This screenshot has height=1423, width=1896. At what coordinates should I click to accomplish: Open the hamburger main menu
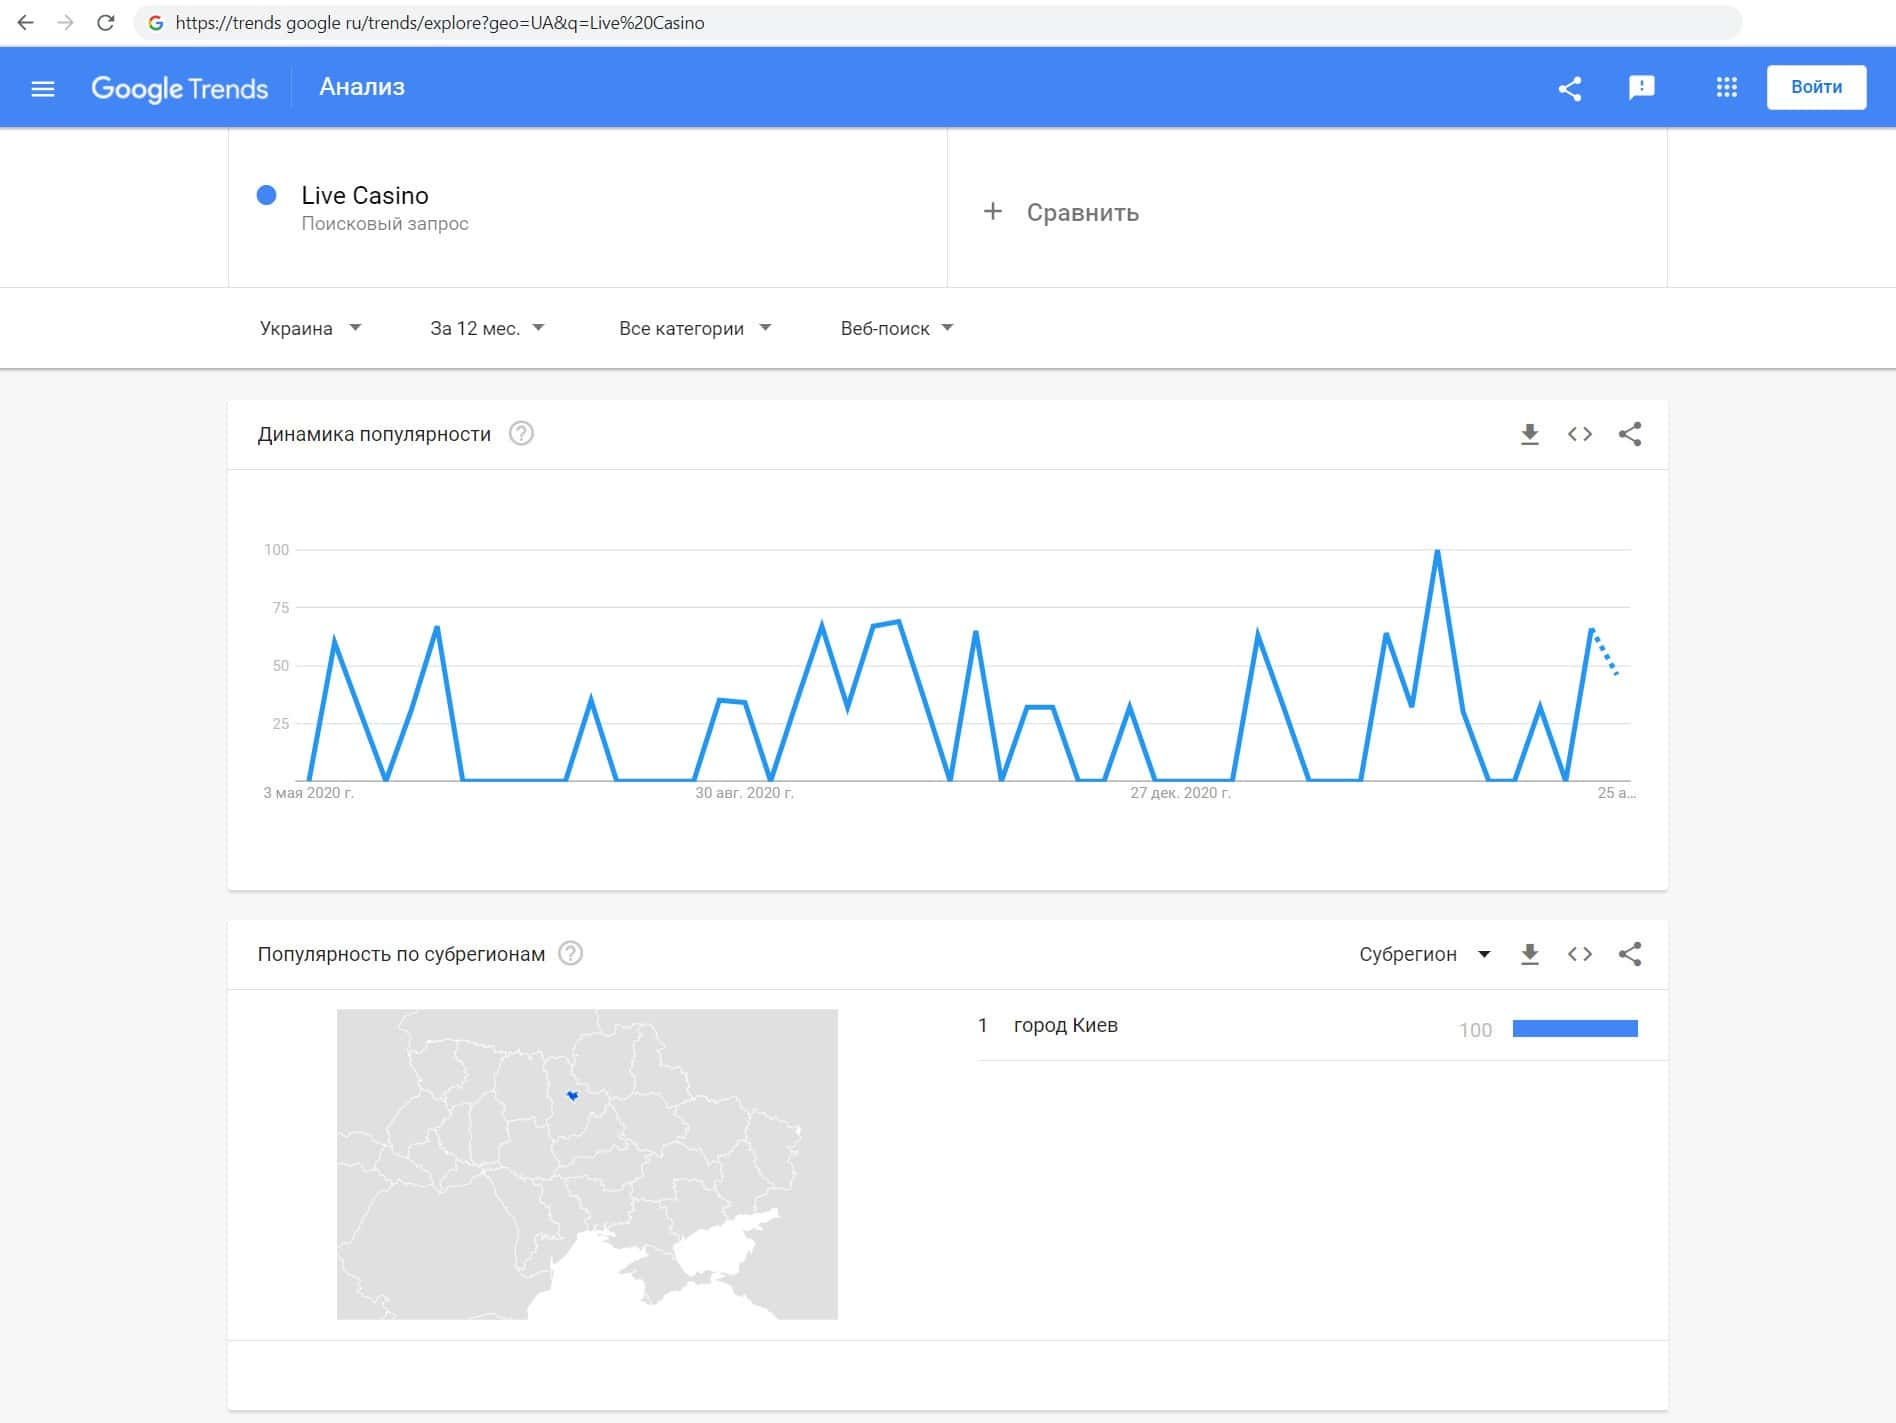pyautogui.click(x=43, y=89)
